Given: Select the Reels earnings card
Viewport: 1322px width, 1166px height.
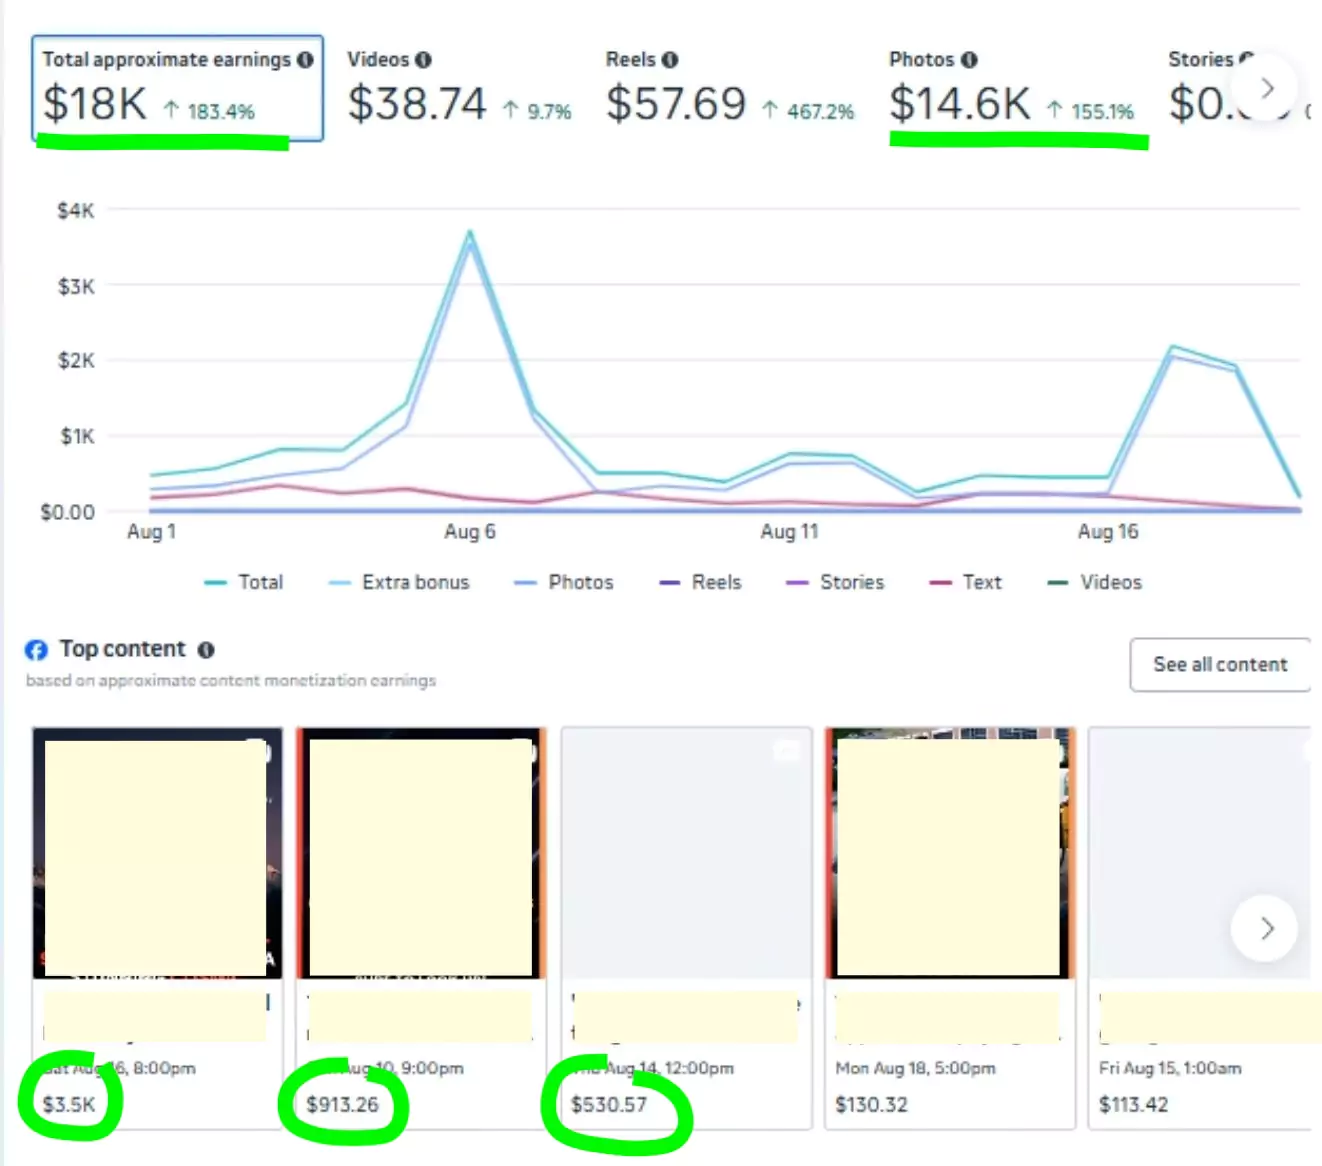Looking at the screenshot, I should coord(730,88).
